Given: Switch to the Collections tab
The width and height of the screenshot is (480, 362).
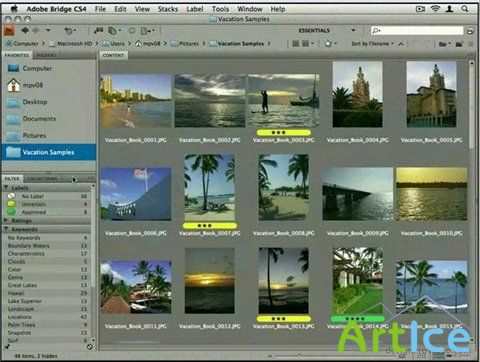Looking at the screenshot, I should pos(42,179).
